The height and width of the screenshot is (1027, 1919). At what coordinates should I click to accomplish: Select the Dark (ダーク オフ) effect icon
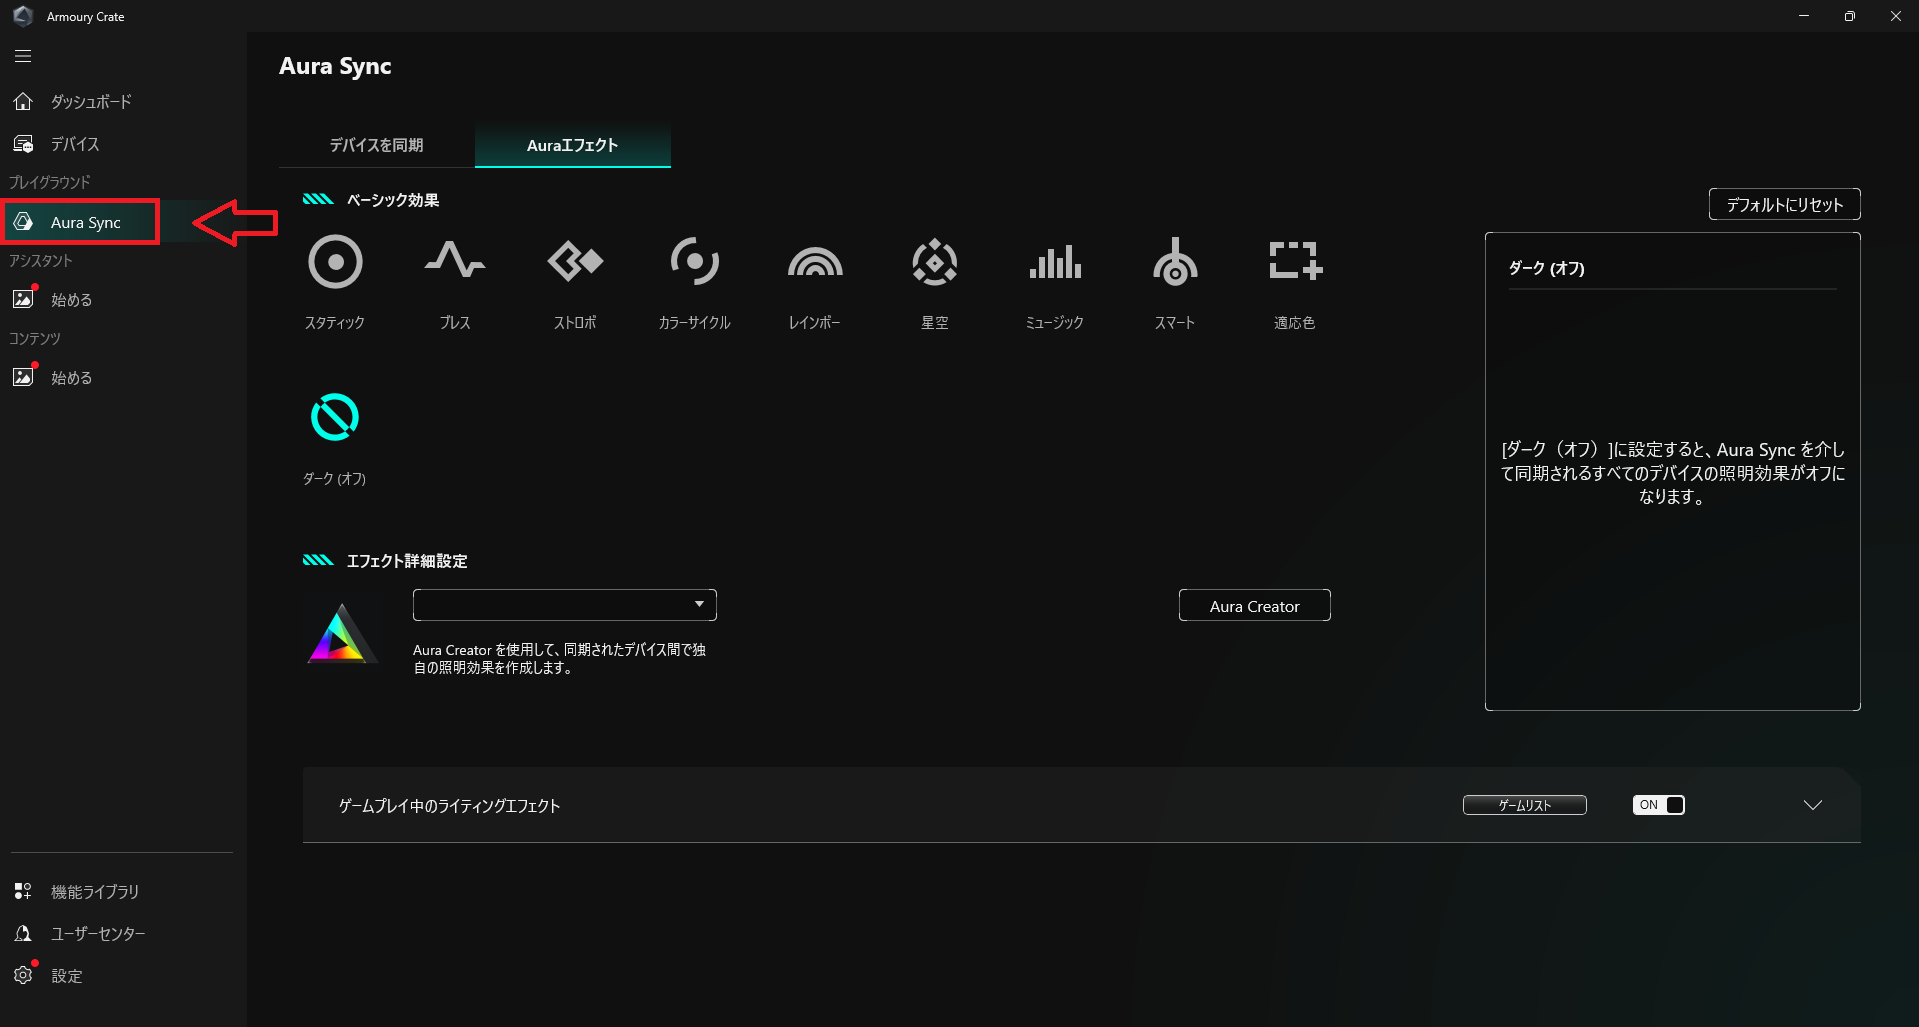(335, 417)
